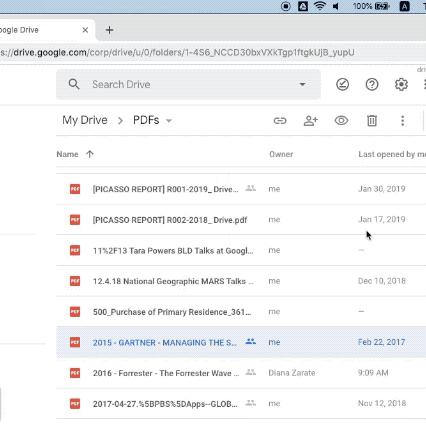The height and width of the screenshot is (426, 426).
Task: Open the More actions vertical dots
Action: 403,121
